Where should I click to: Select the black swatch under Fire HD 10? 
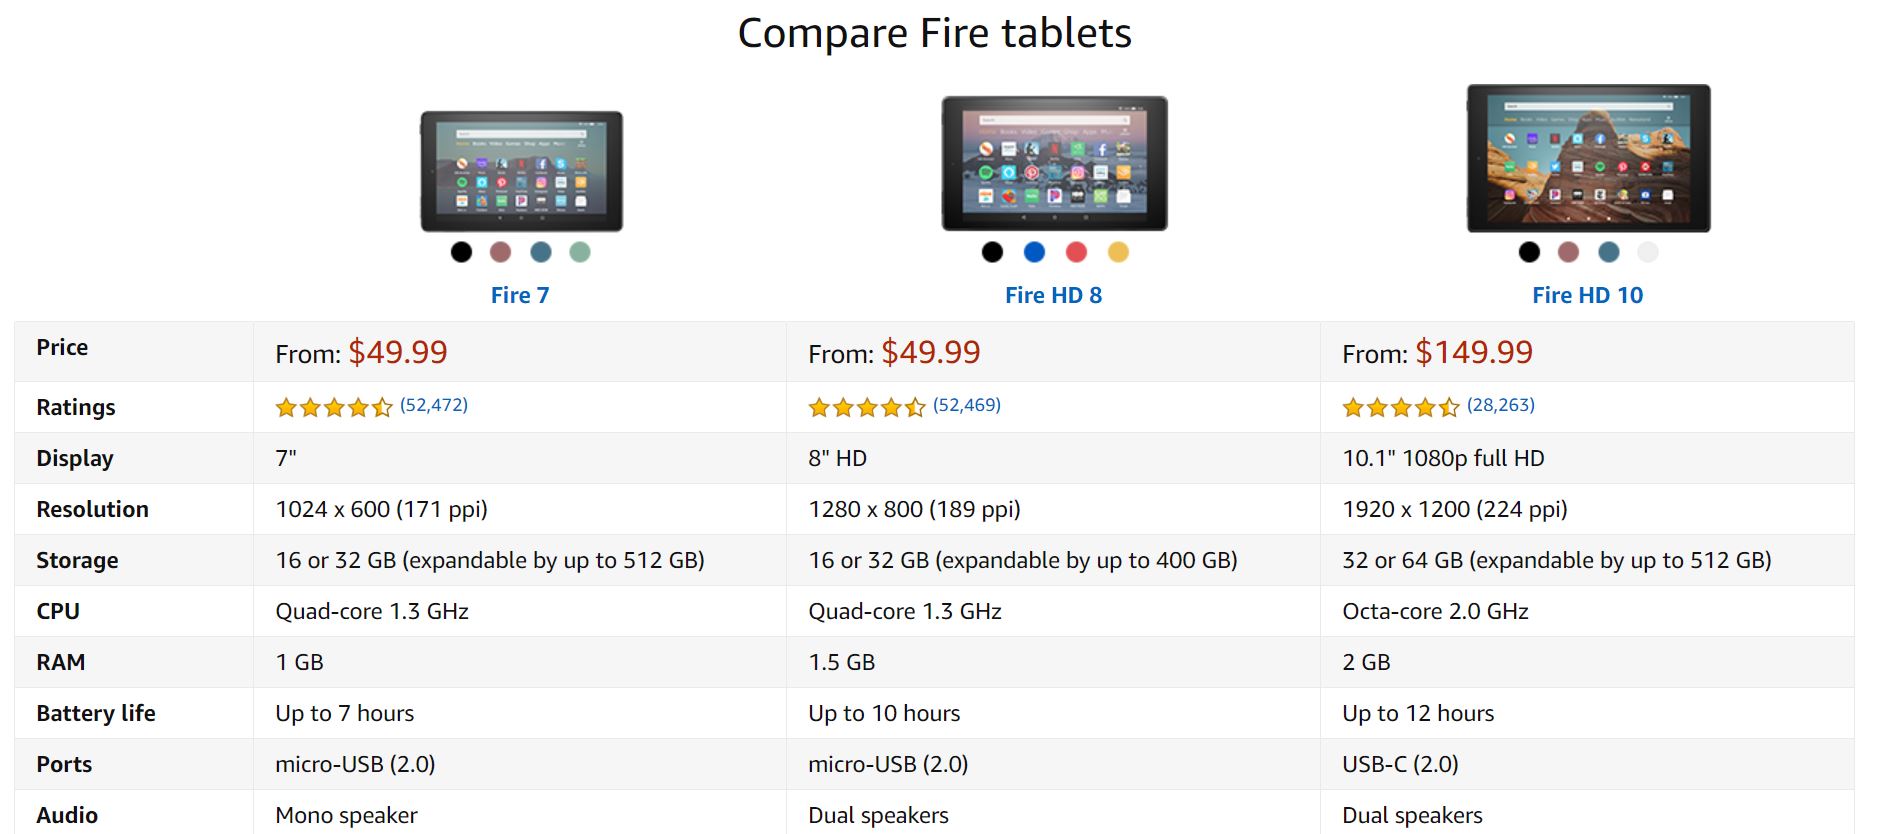(x=1529, y=252)
